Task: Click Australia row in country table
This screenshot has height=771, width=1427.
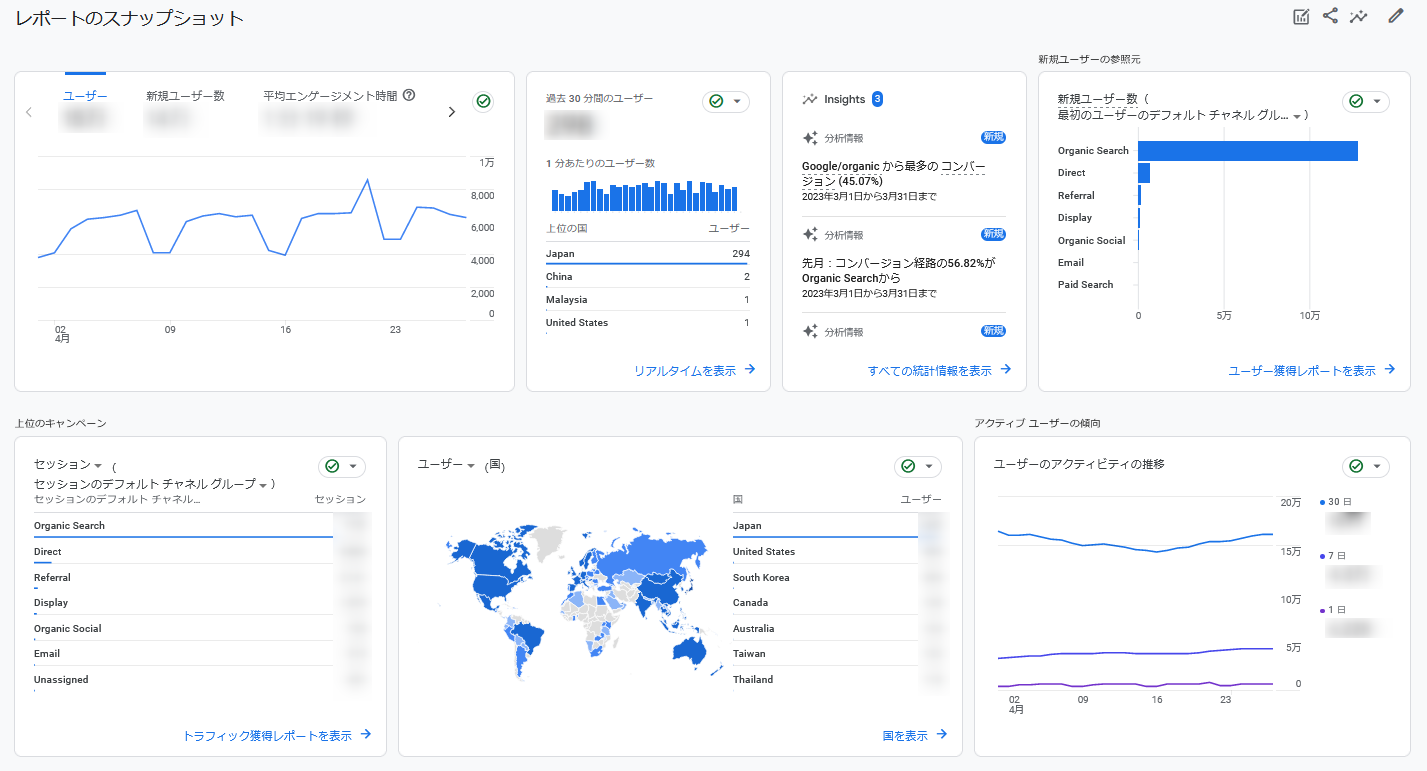Action: tap(838, 629)
